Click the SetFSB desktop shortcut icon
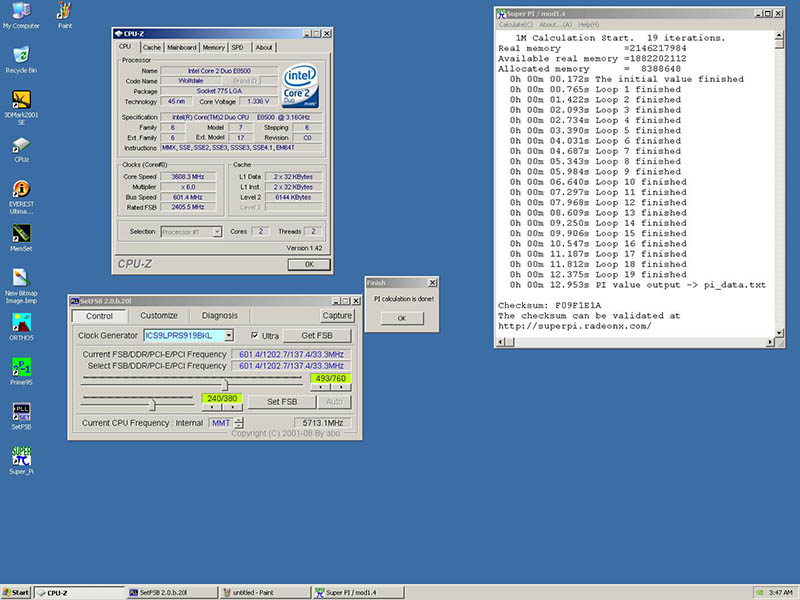Viewport: 800px width, 600px height. point(21,416)
